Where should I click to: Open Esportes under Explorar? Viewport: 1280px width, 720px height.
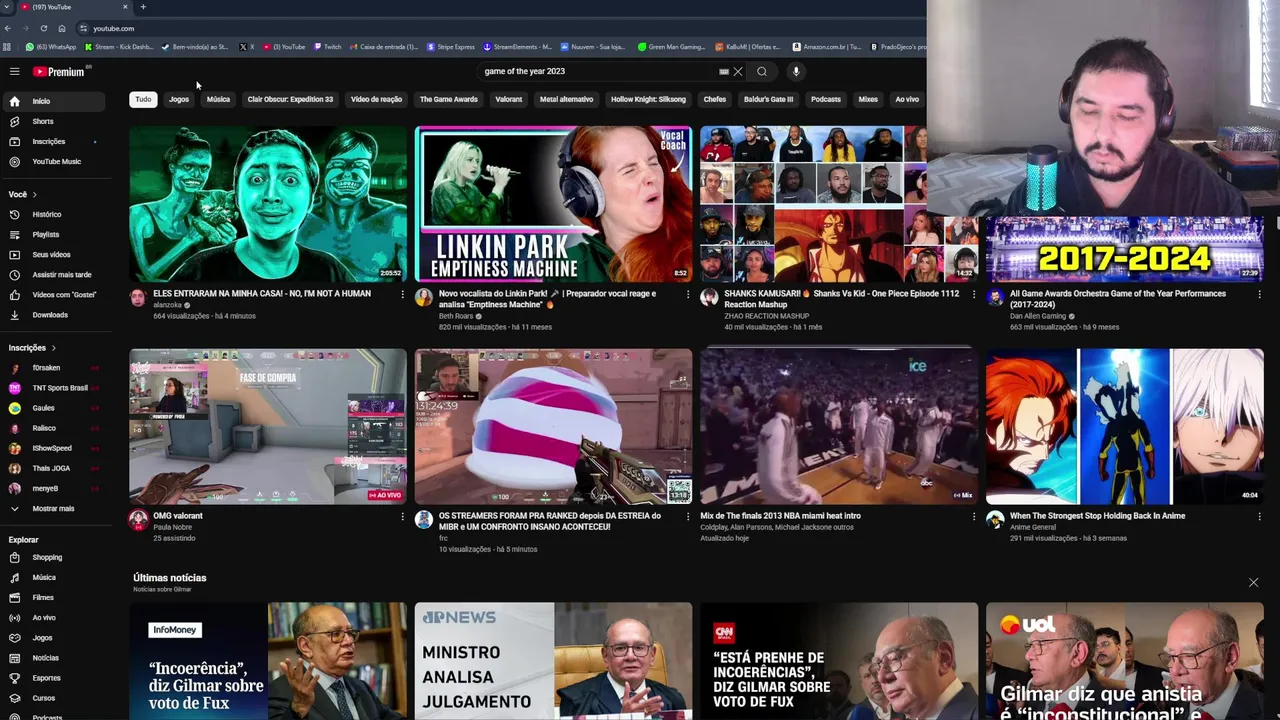click(53, 677)
